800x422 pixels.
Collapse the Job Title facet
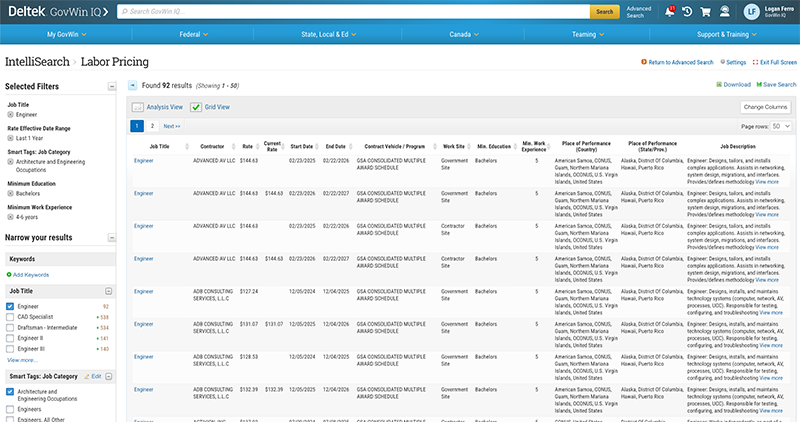108,290
